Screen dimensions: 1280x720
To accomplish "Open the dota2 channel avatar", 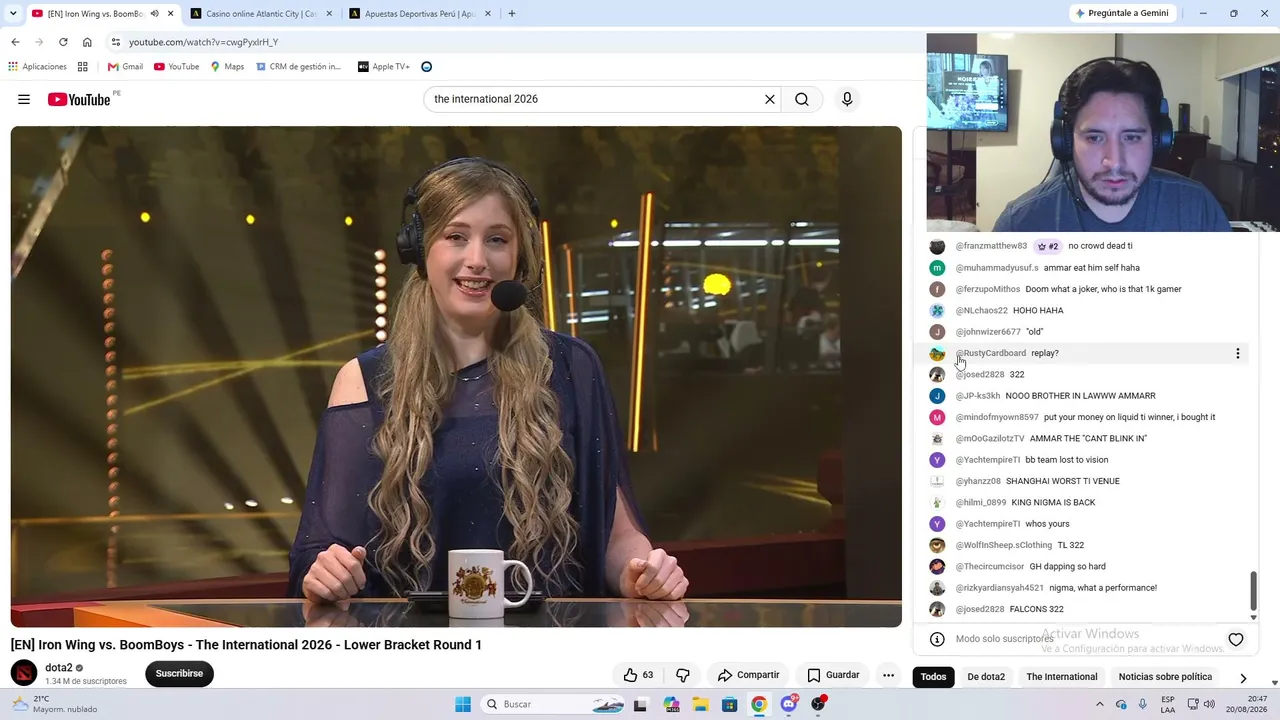I will 24,673.
